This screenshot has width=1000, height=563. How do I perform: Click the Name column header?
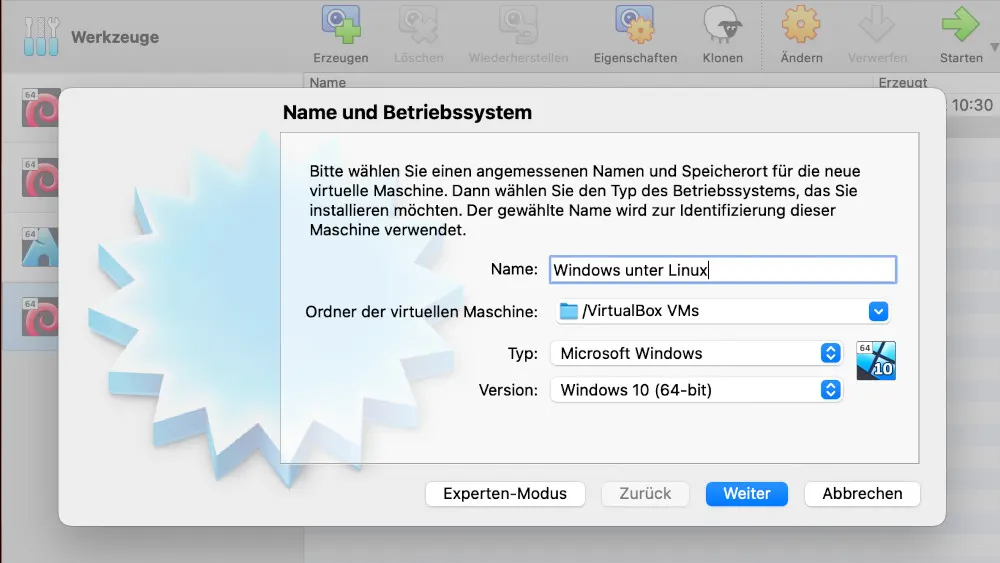pyautogui.click(x=328, y=82)
